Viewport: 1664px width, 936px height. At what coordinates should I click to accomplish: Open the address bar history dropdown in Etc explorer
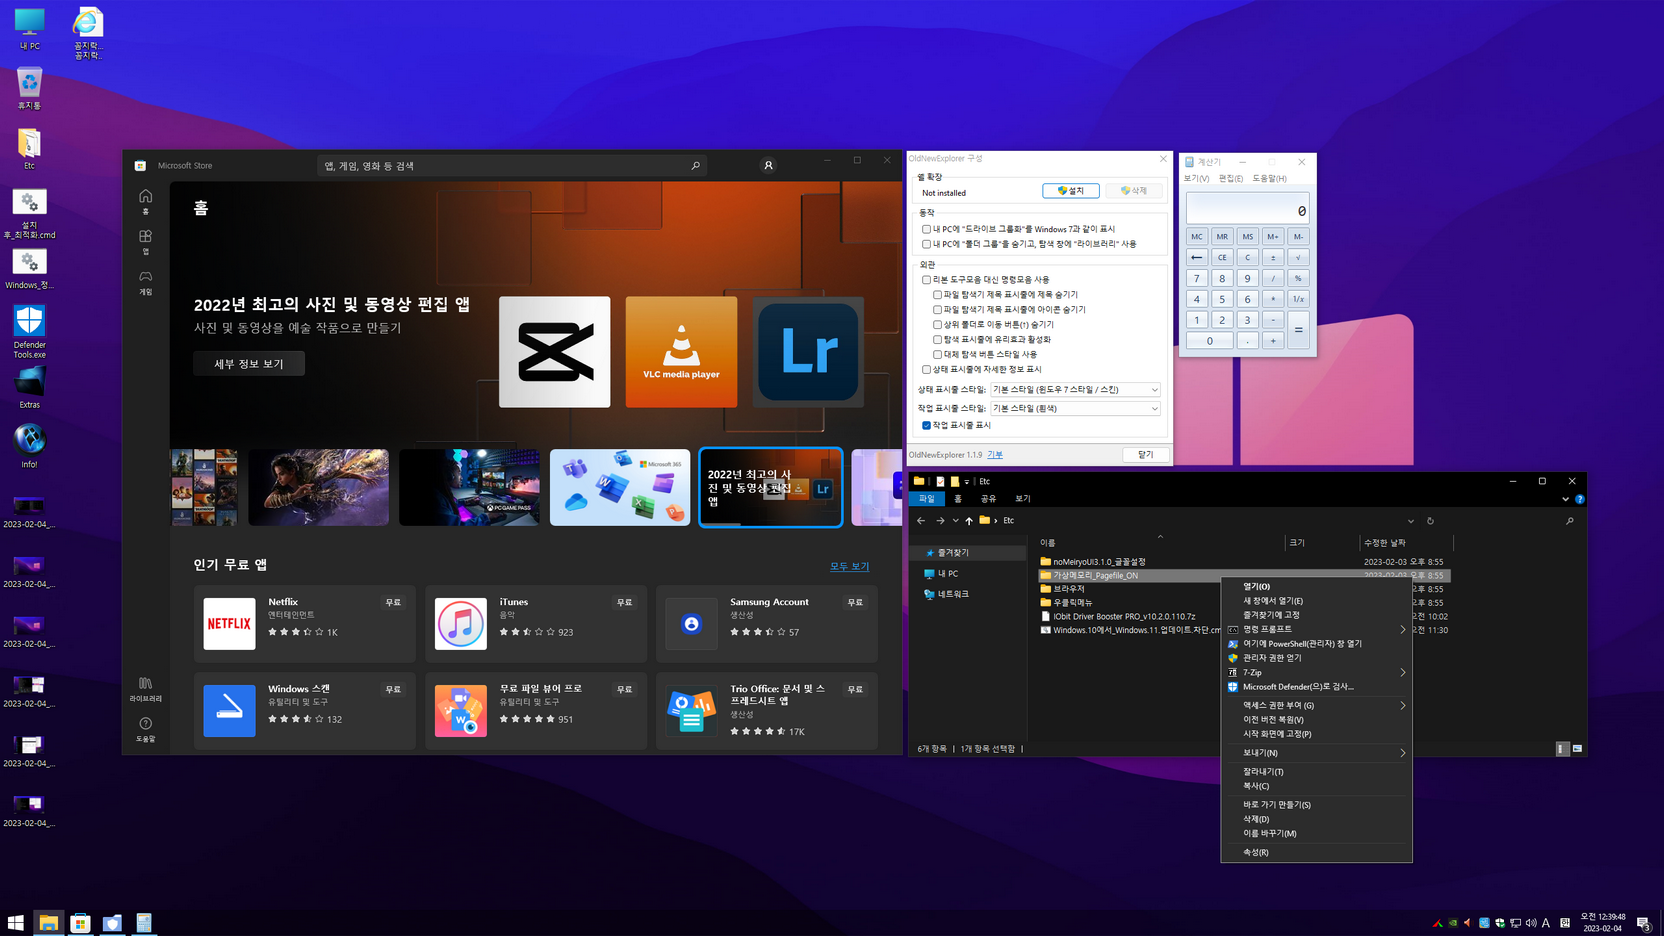pyautogui.click(x=1410, y=521)
